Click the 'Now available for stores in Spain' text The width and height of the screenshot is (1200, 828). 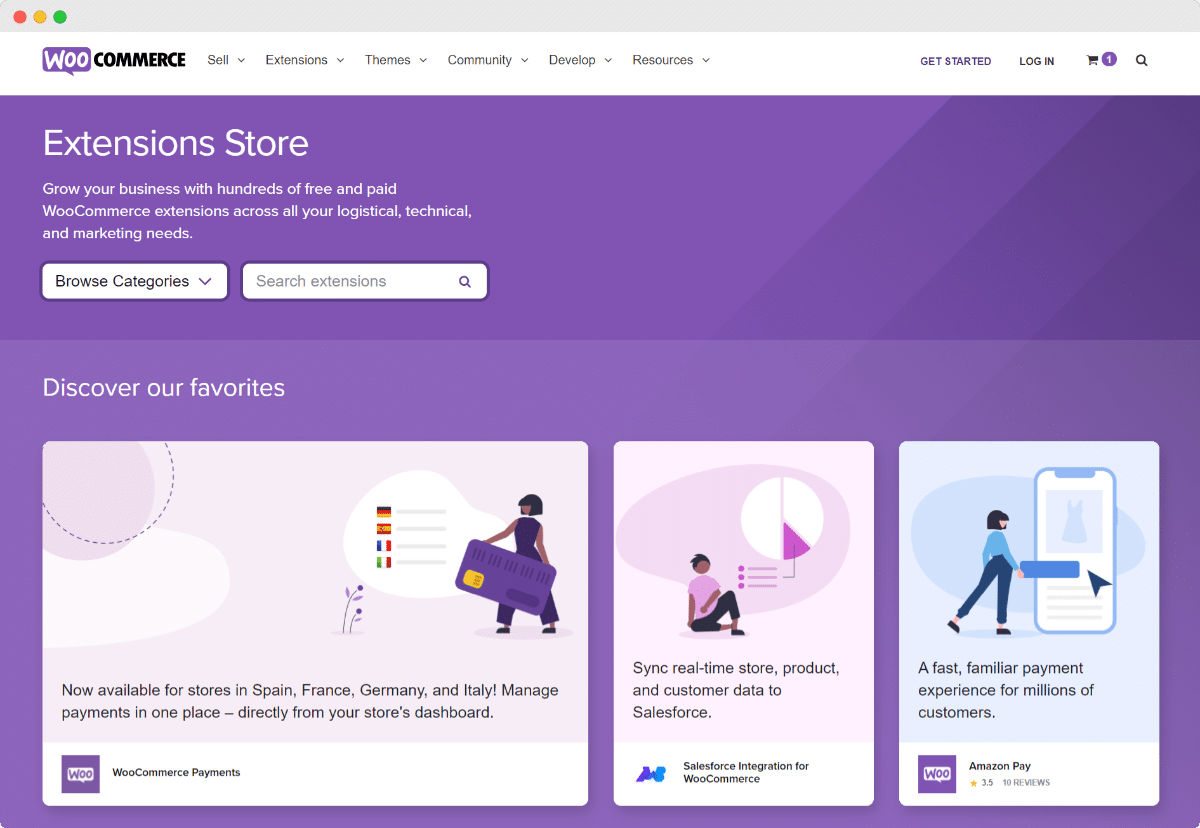click(x=310, y=701)
